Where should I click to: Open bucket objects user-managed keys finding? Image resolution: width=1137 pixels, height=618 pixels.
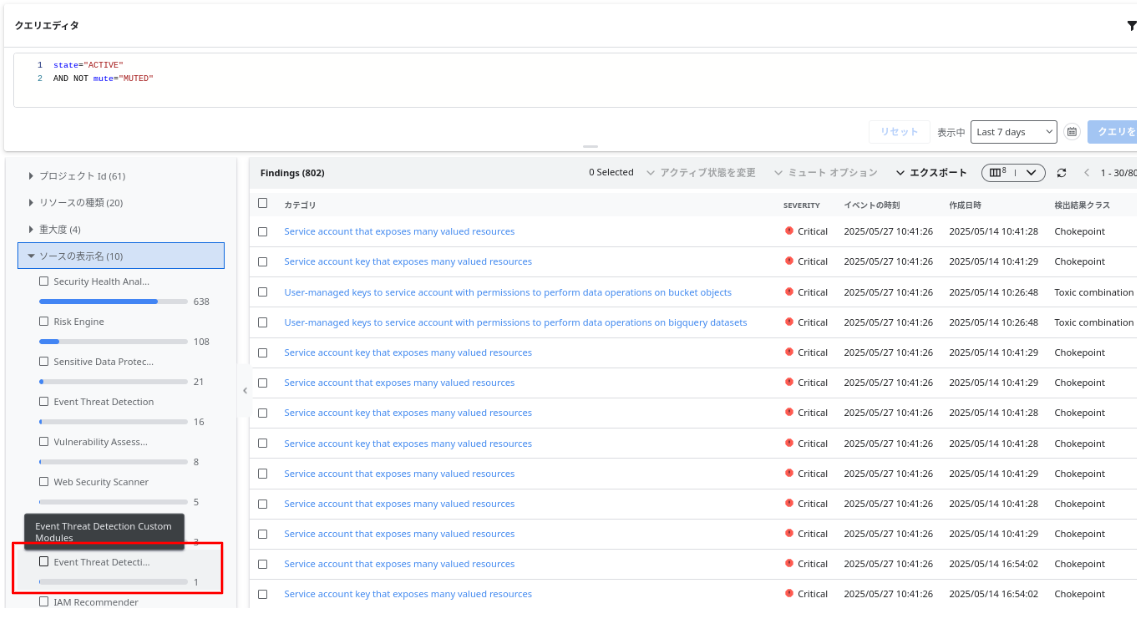coord(508,292)
